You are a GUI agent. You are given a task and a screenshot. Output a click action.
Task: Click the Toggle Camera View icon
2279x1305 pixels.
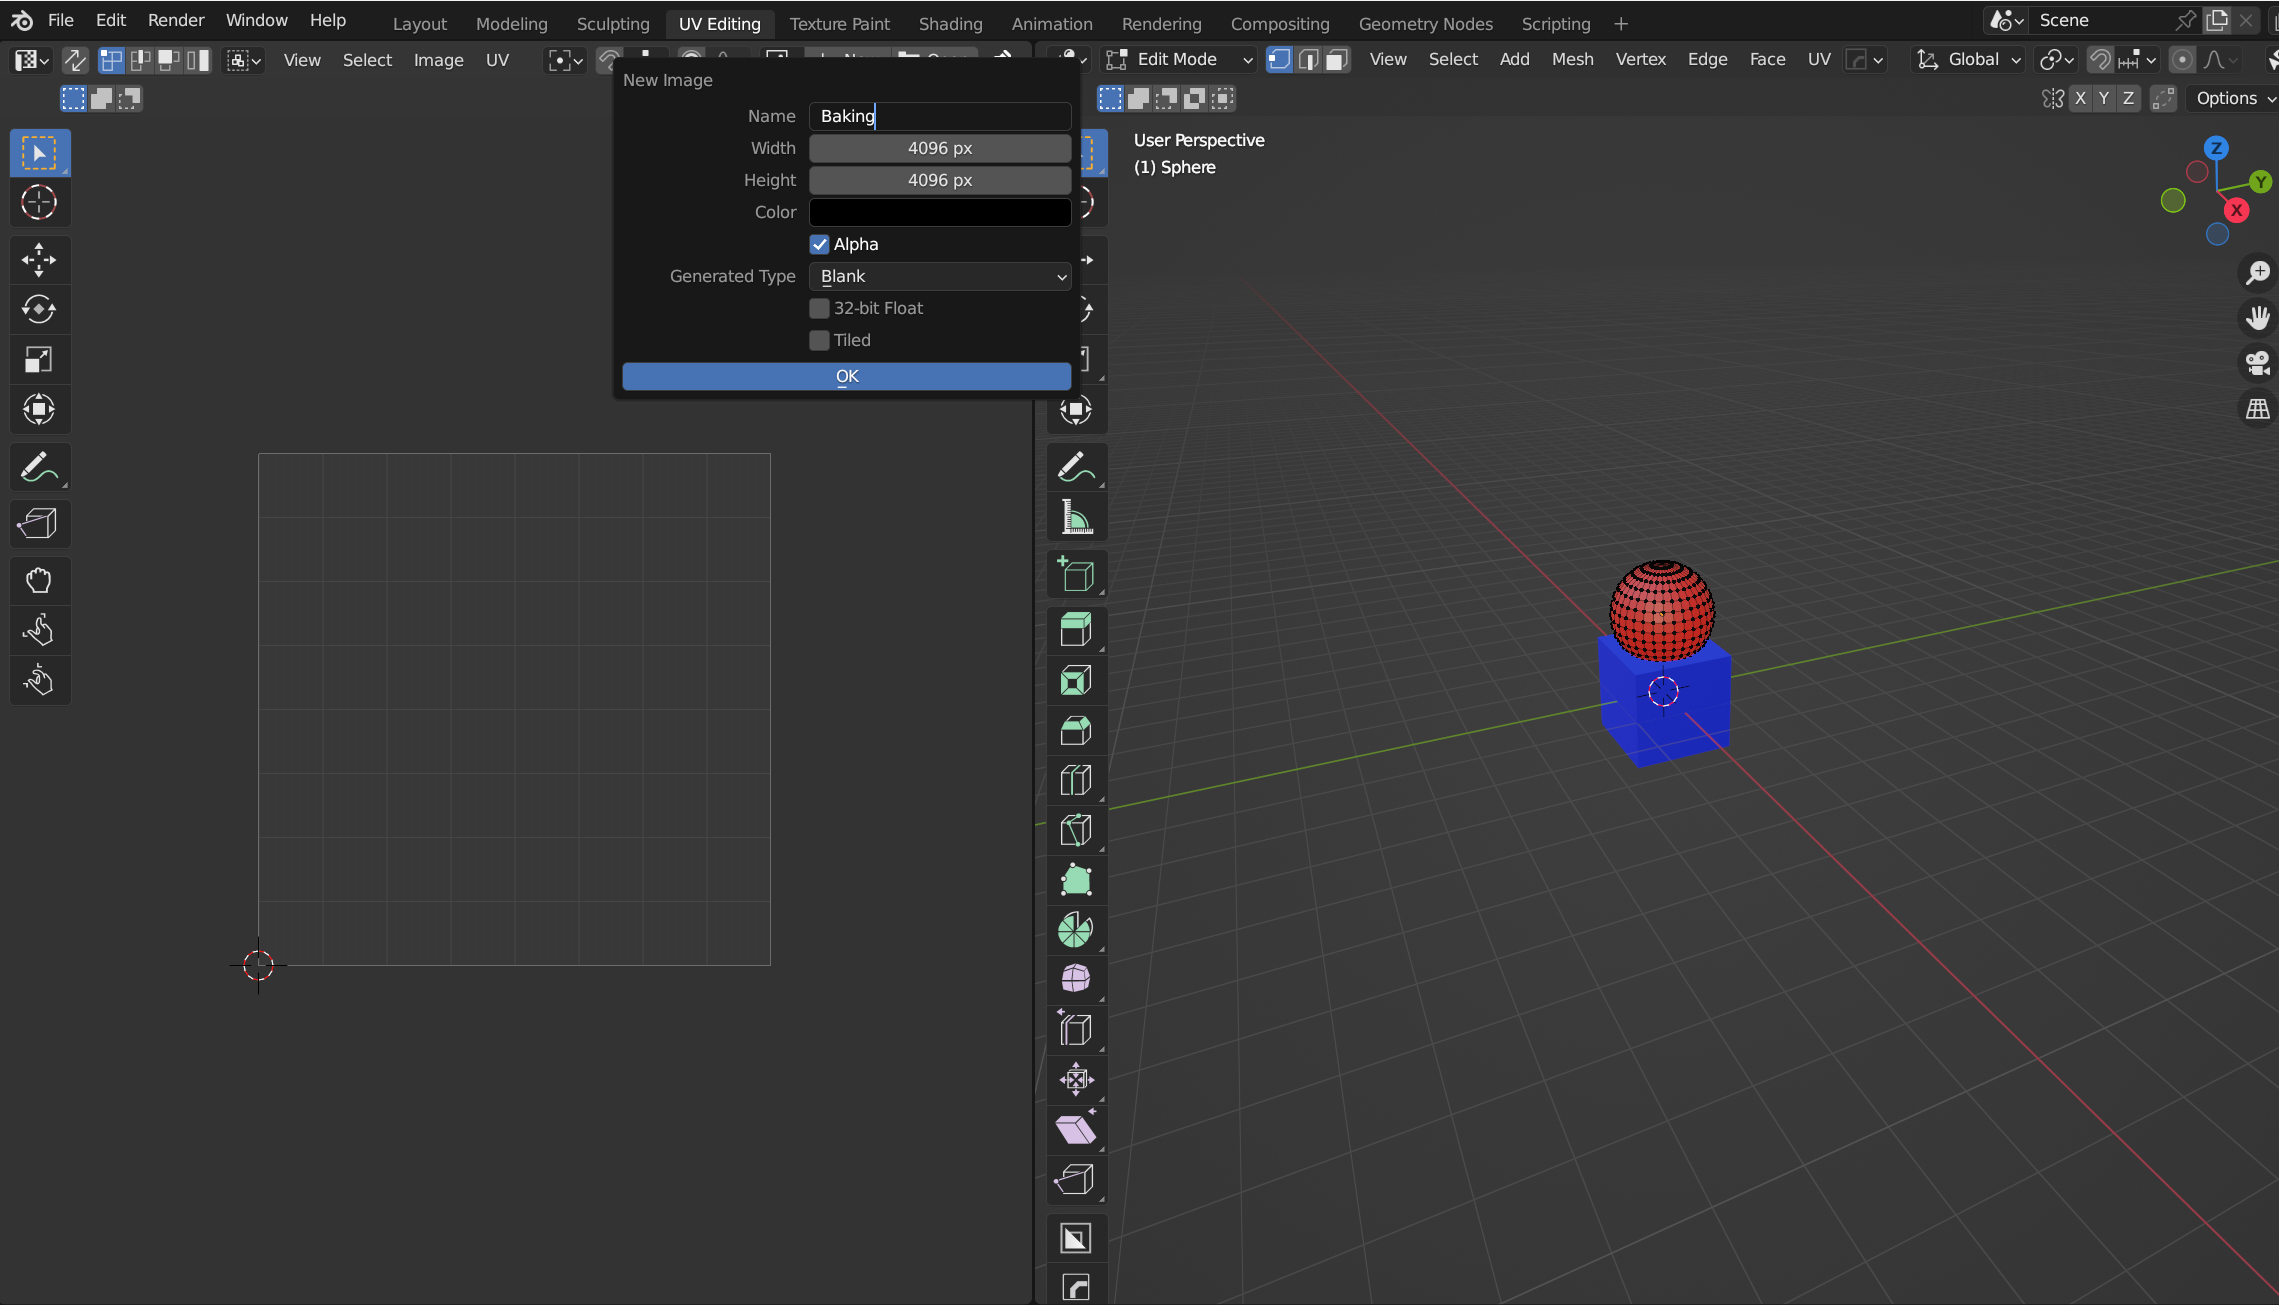pos(2257,362)
